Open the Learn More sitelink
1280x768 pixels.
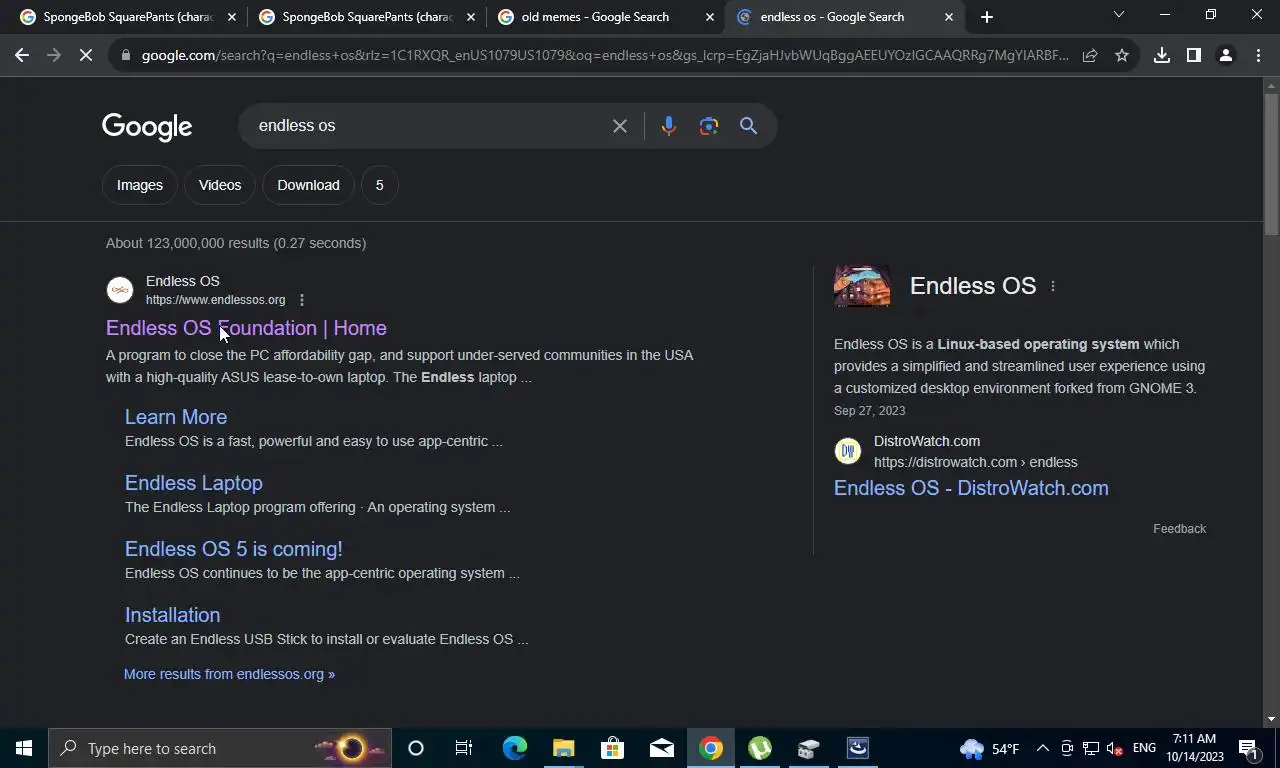coord(176,417)
